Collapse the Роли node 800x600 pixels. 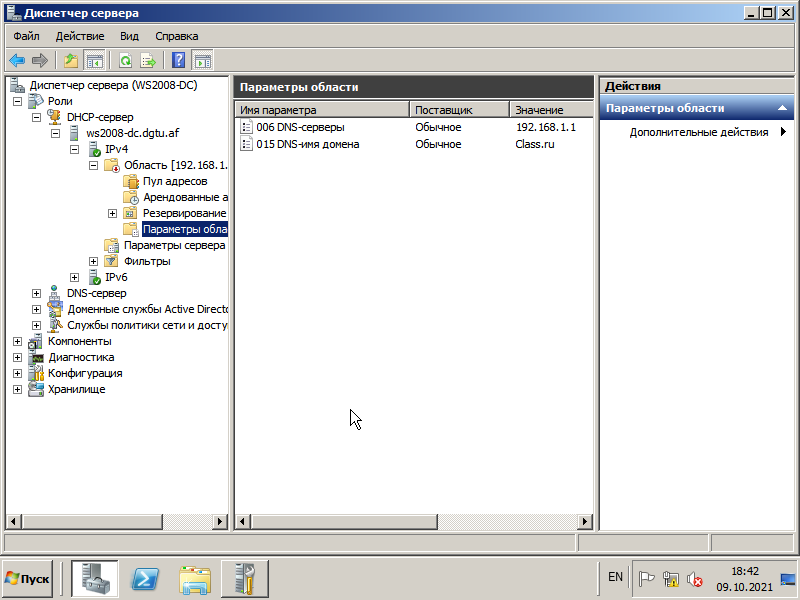[x=17, y=101]
